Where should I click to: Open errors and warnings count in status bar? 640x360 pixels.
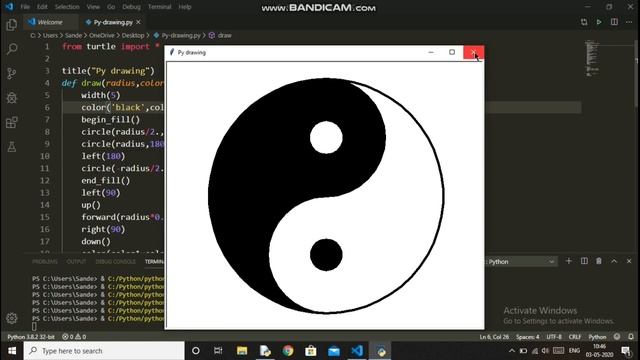tap(74, 337)
